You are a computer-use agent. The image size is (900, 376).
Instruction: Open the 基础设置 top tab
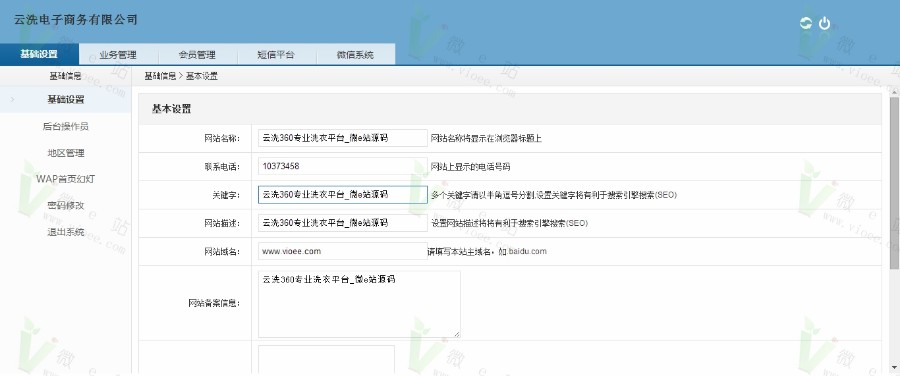tap(39, 55)
